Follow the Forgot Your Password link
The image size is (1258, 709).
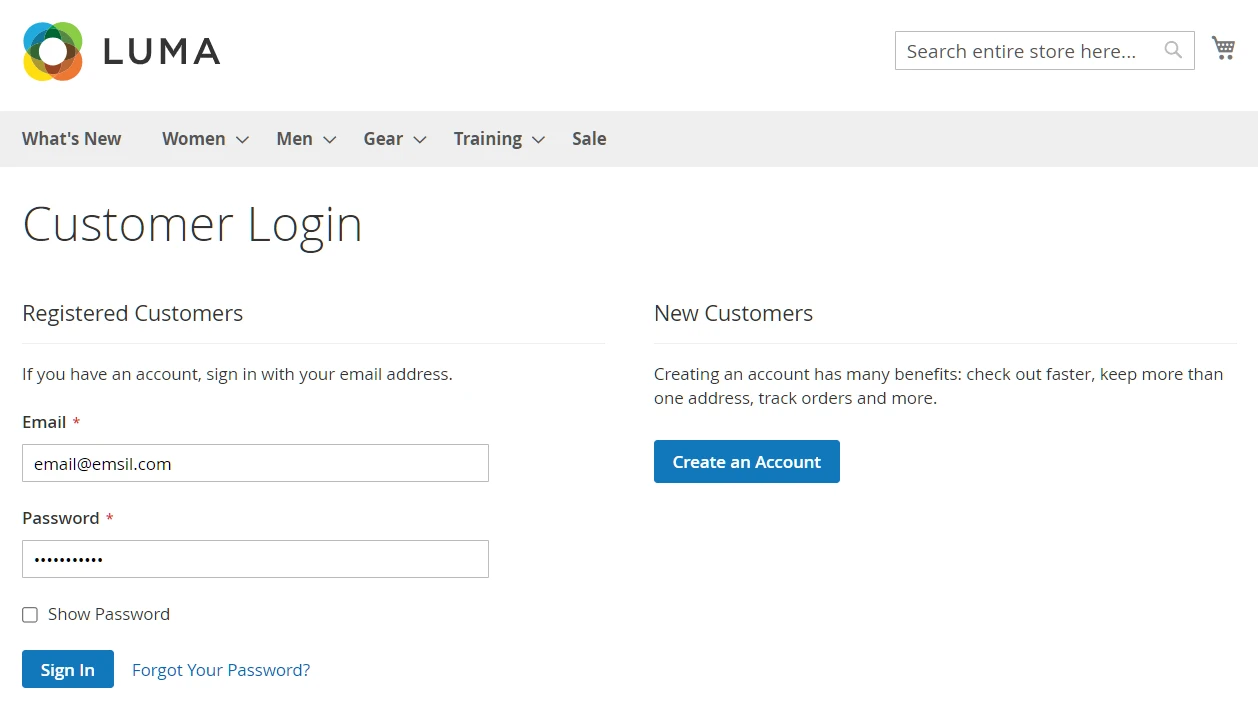221,670
